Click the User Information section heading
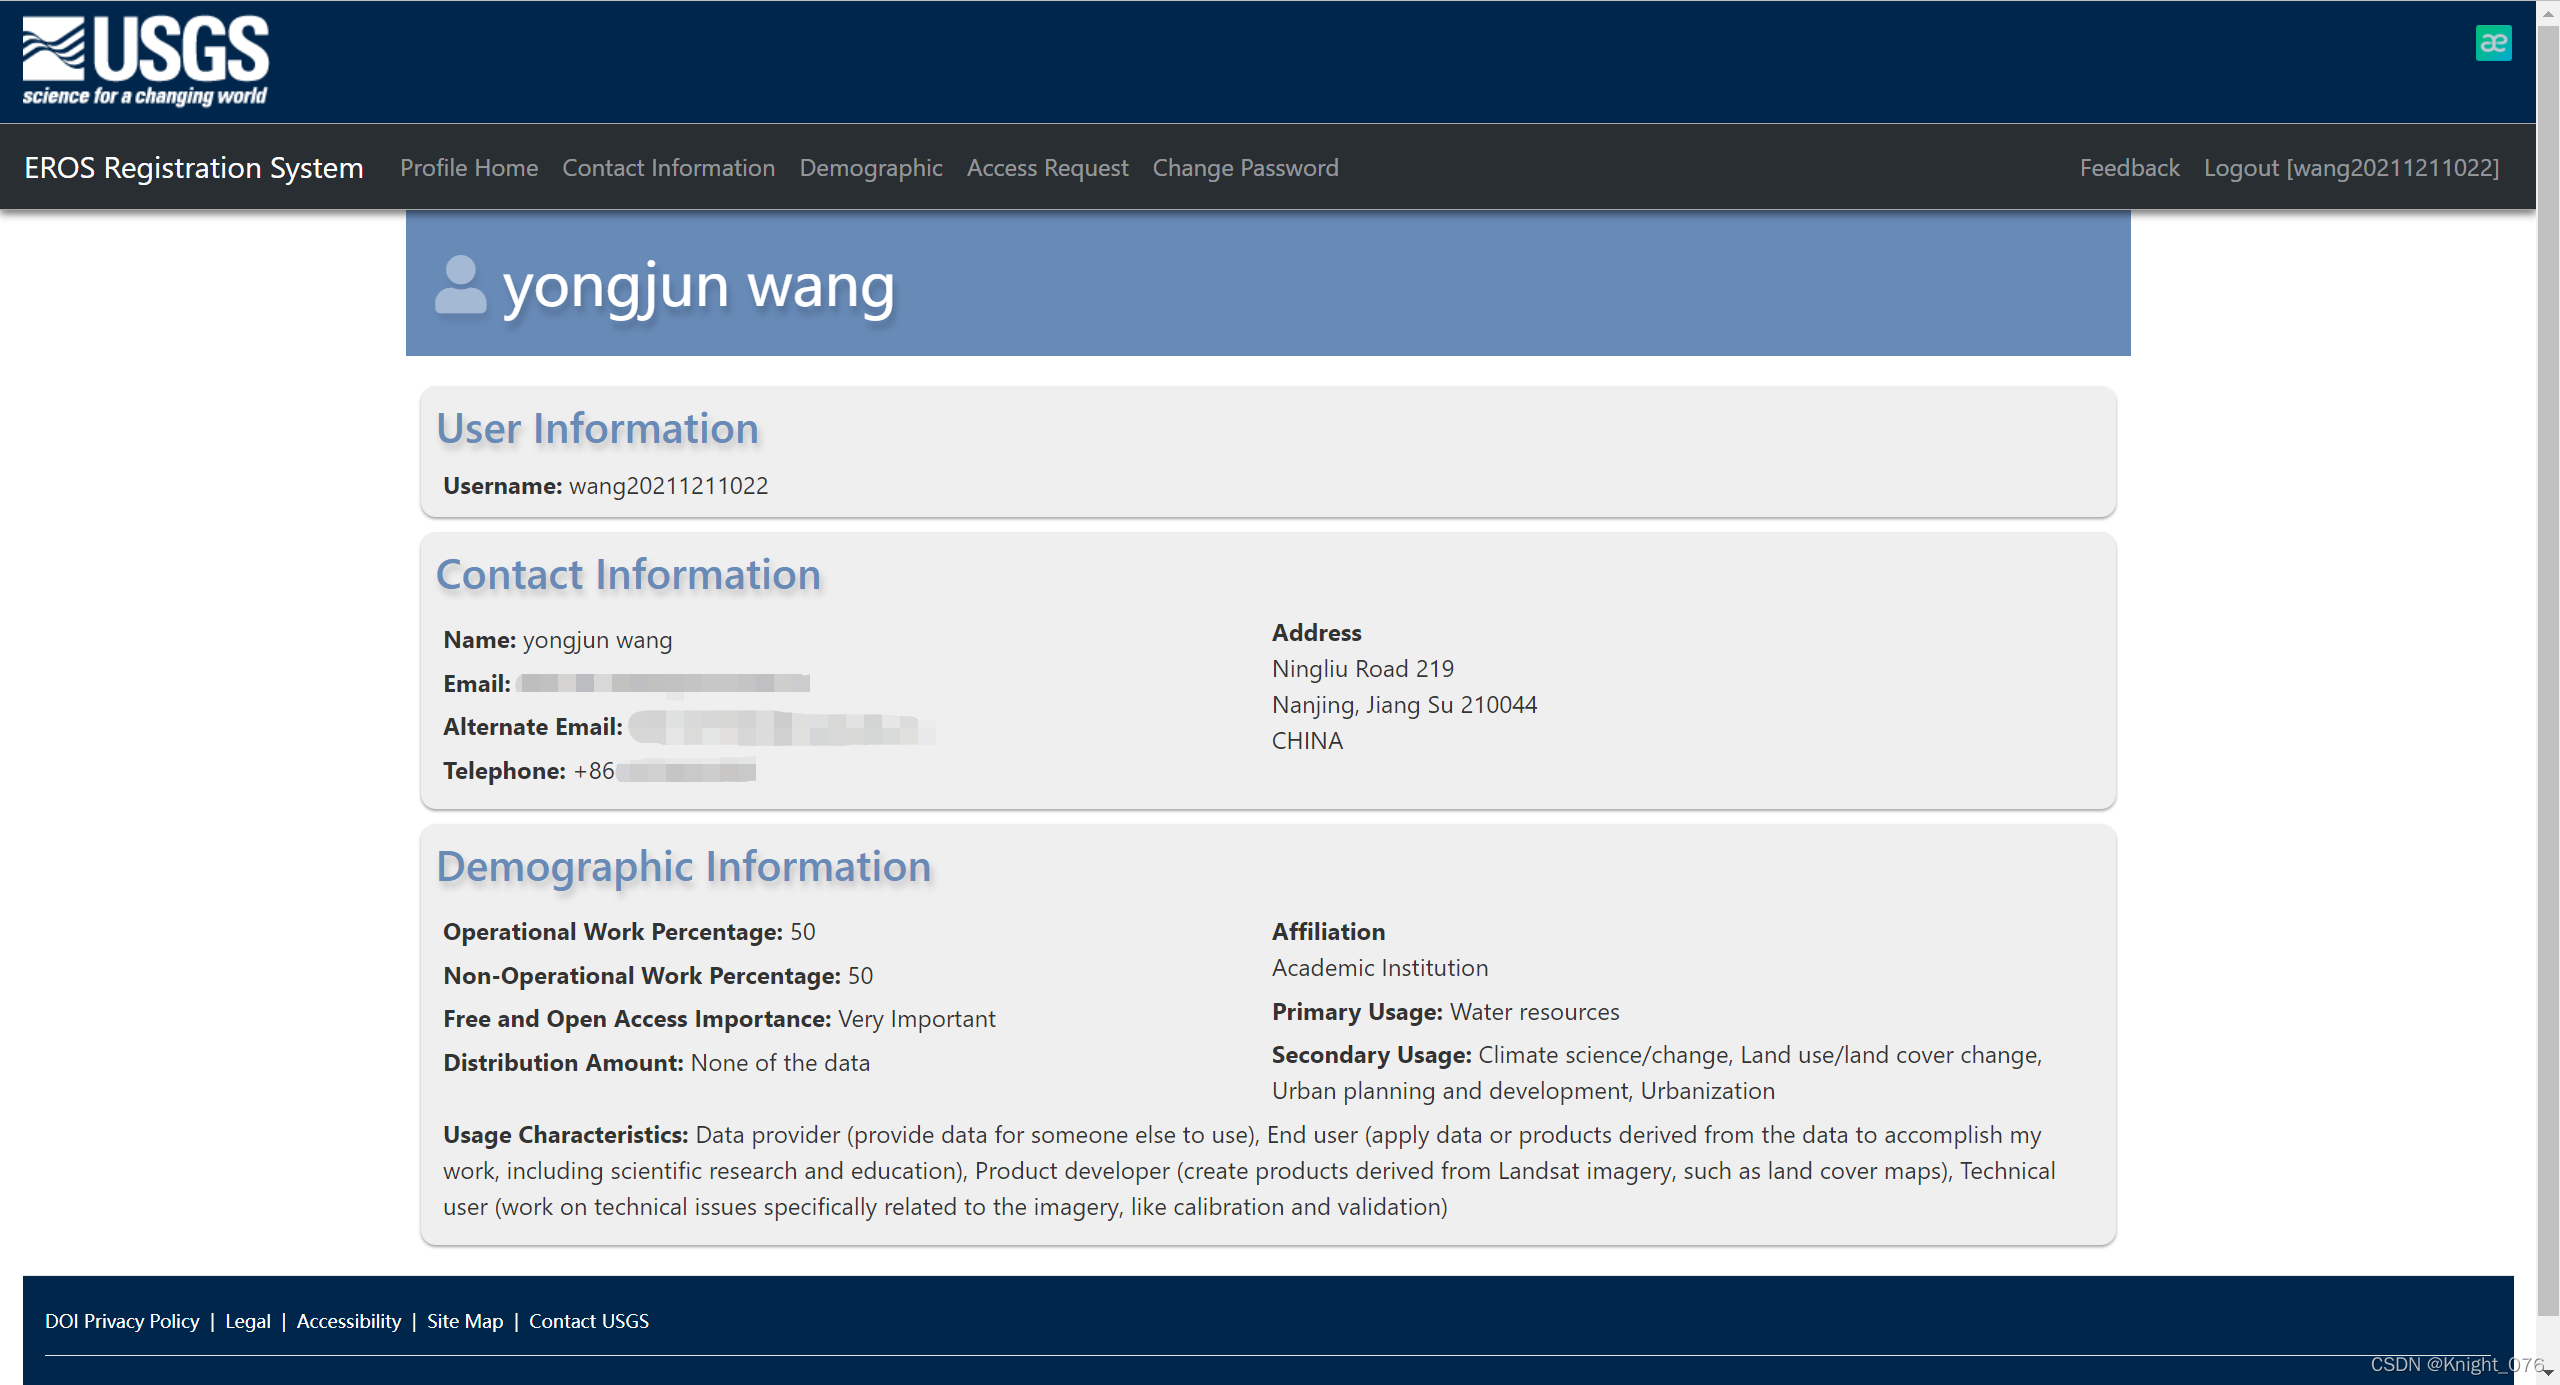Screen dimensions: 2560x1385 [x=597, y=429]
